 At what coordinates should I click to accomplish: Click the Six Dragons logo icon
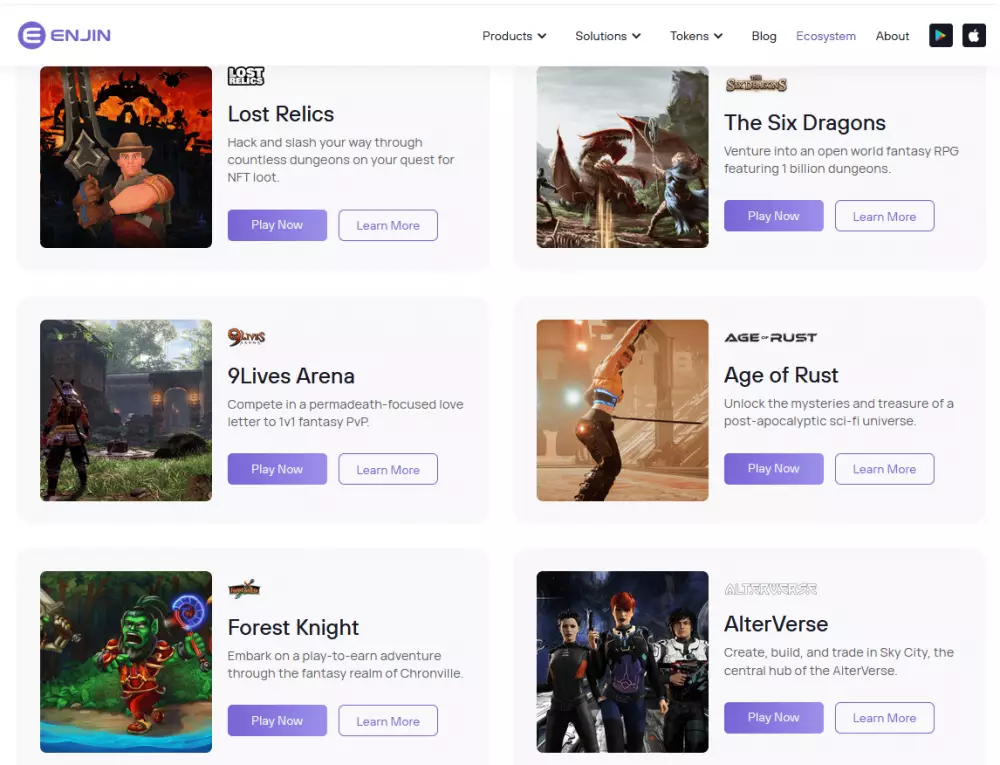[756, 85]
